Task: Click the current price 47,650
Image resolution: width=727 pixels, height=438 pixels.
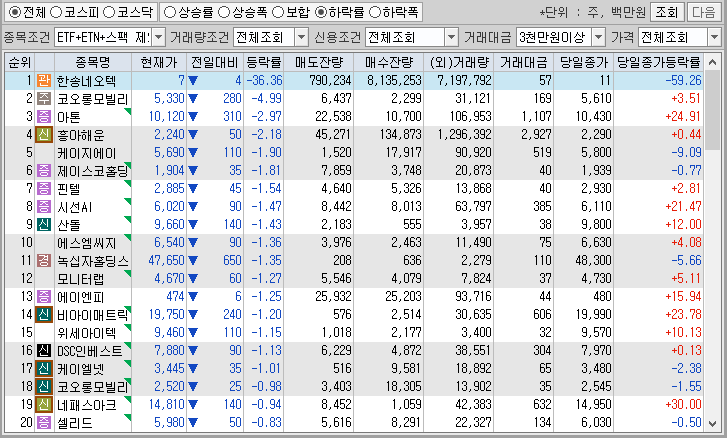Action: pos(166,260)
